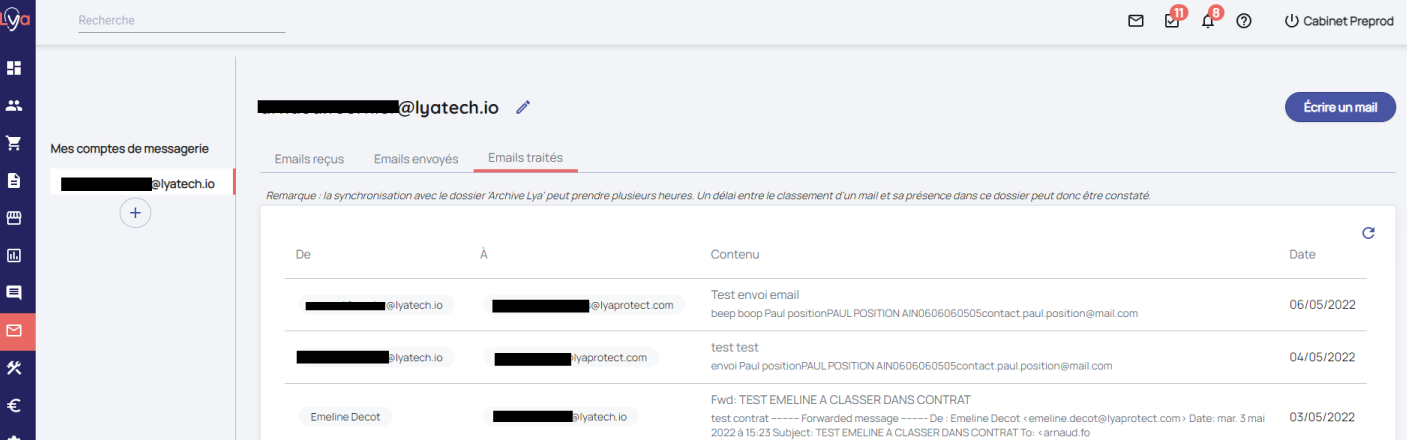The width and height of the screenshot is (1407, 440).
Task: Open tasks checklist with 11 badge
Action: [1172, 21]
